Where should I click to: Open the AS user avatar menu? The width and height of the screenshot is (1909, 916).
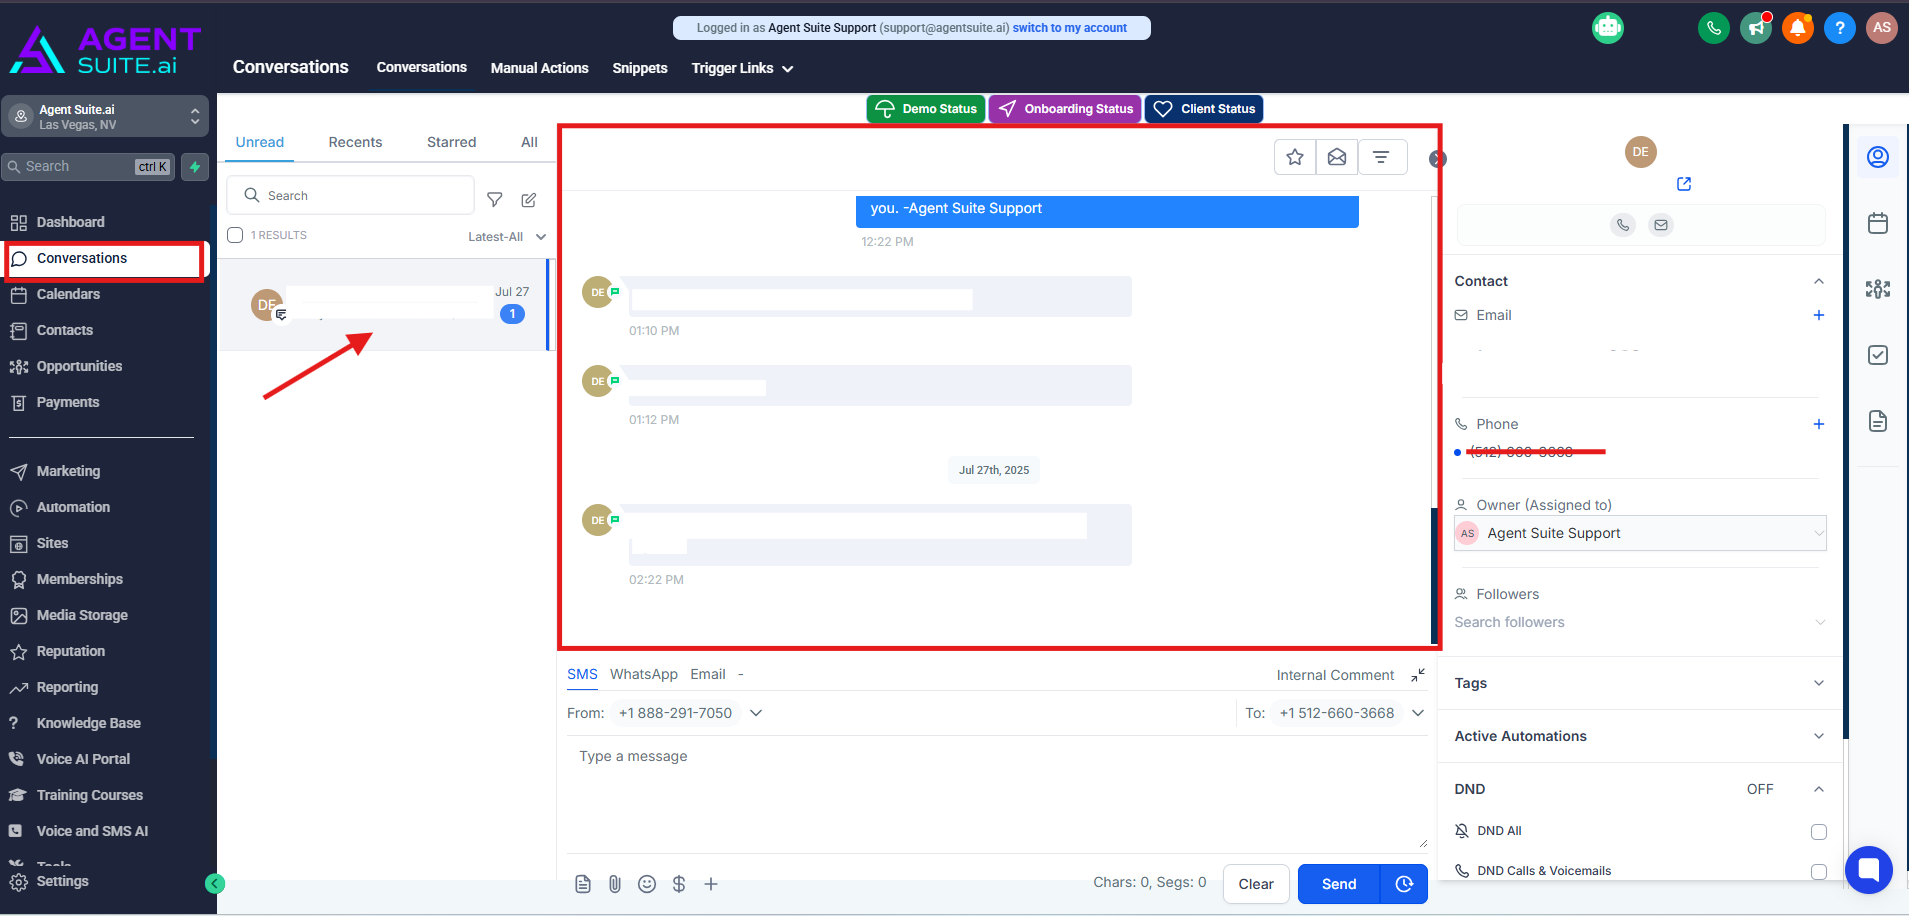(1882, 28)
